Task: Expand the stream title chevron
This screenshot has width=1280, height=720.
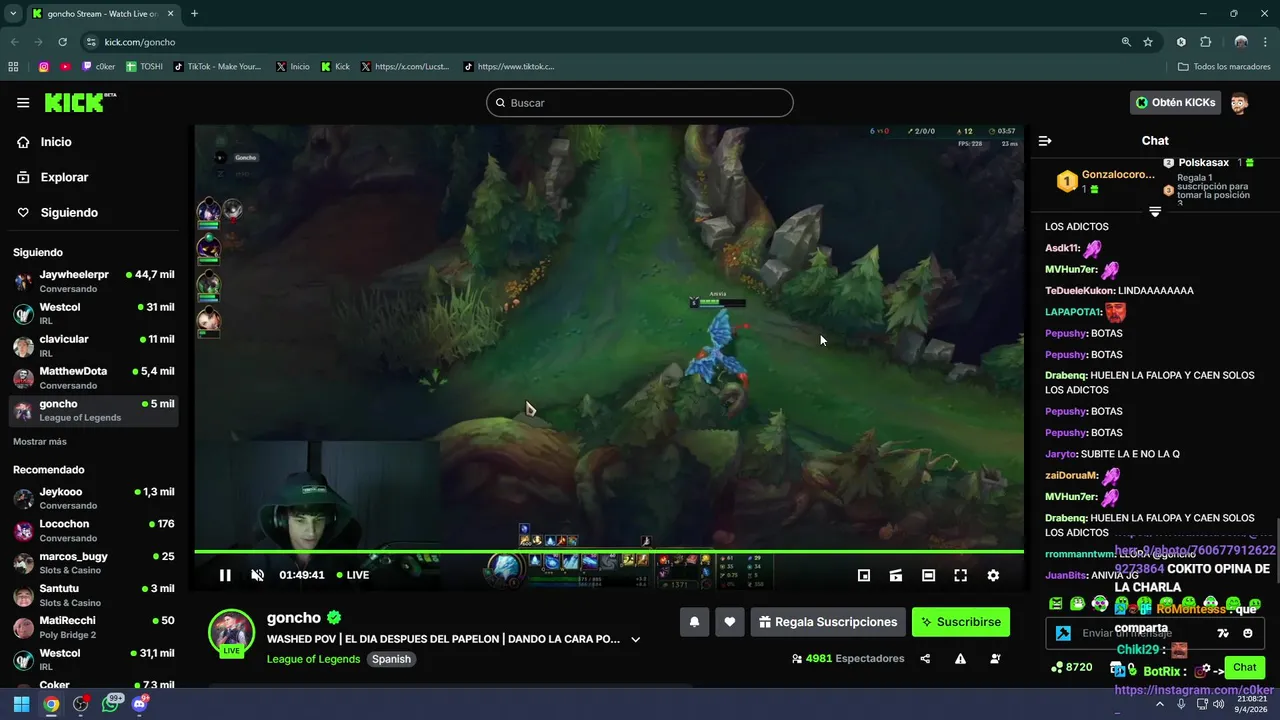Action: pos(635,639)
